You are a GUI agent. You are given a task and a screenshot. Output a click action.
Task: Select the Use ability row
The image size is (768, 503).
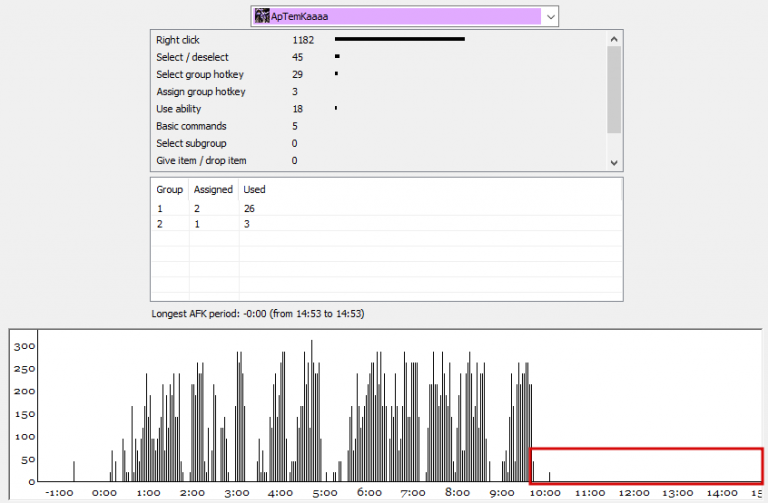click(379, 109)
